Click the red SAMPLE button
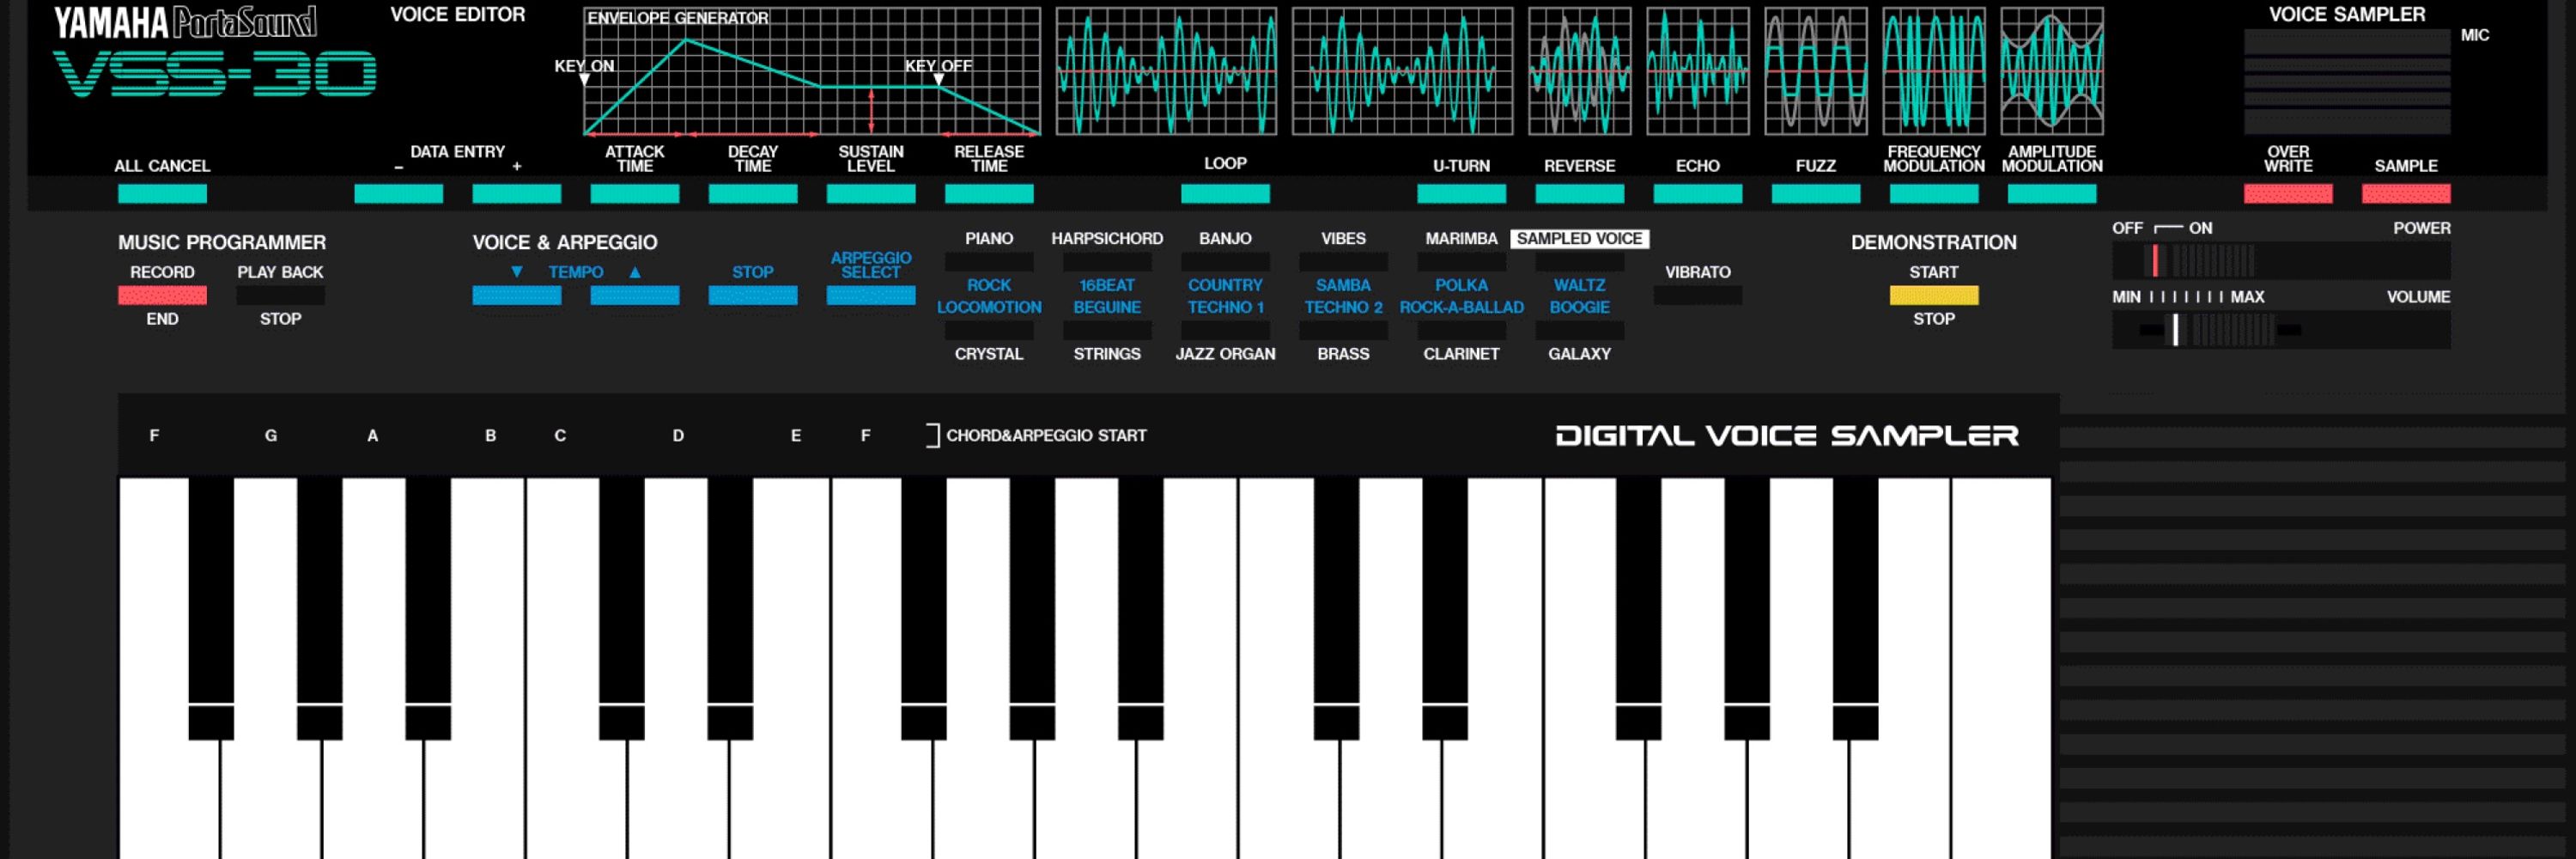The image size is (2576, 859). click(x=2405, y=194)
